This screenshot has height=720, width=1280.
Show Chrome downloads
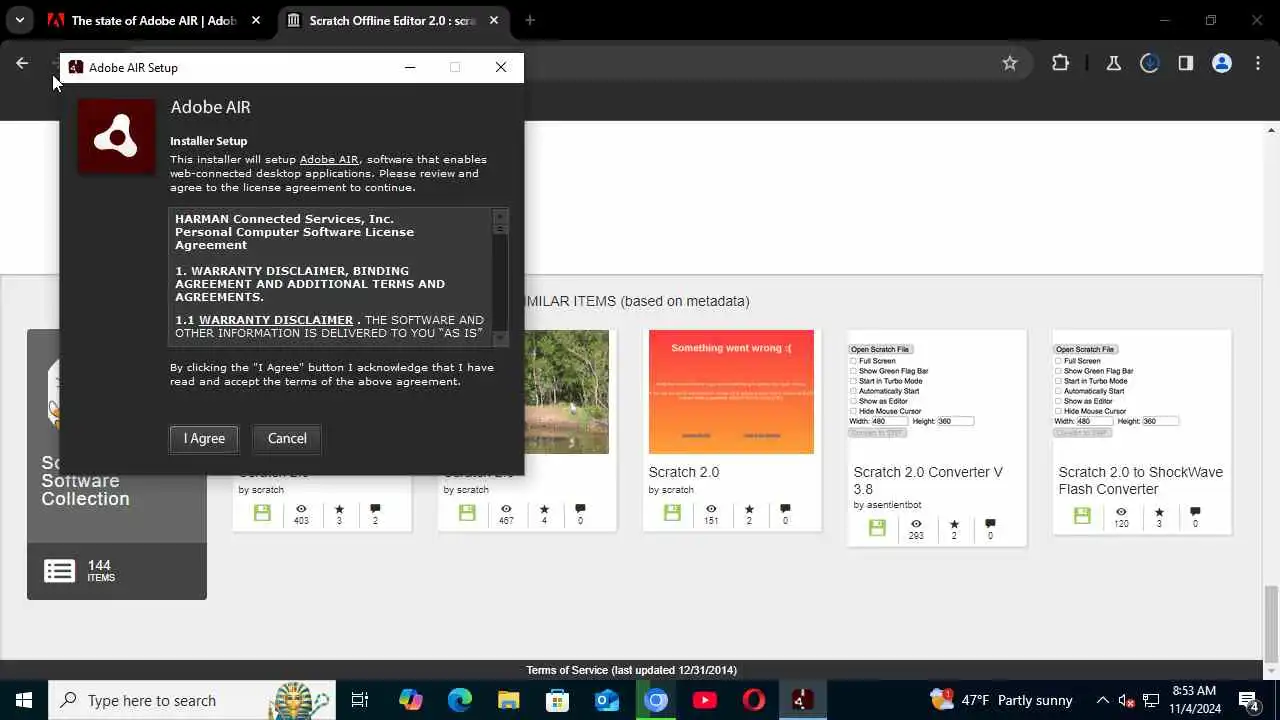click(x=1149, y=63)
